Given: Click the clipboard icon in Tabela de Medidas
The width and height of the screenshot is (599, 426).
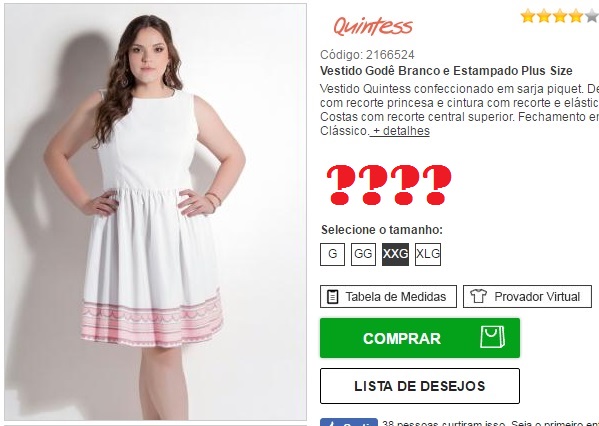Looking at the screenshot, I should (x=333, y=296).
